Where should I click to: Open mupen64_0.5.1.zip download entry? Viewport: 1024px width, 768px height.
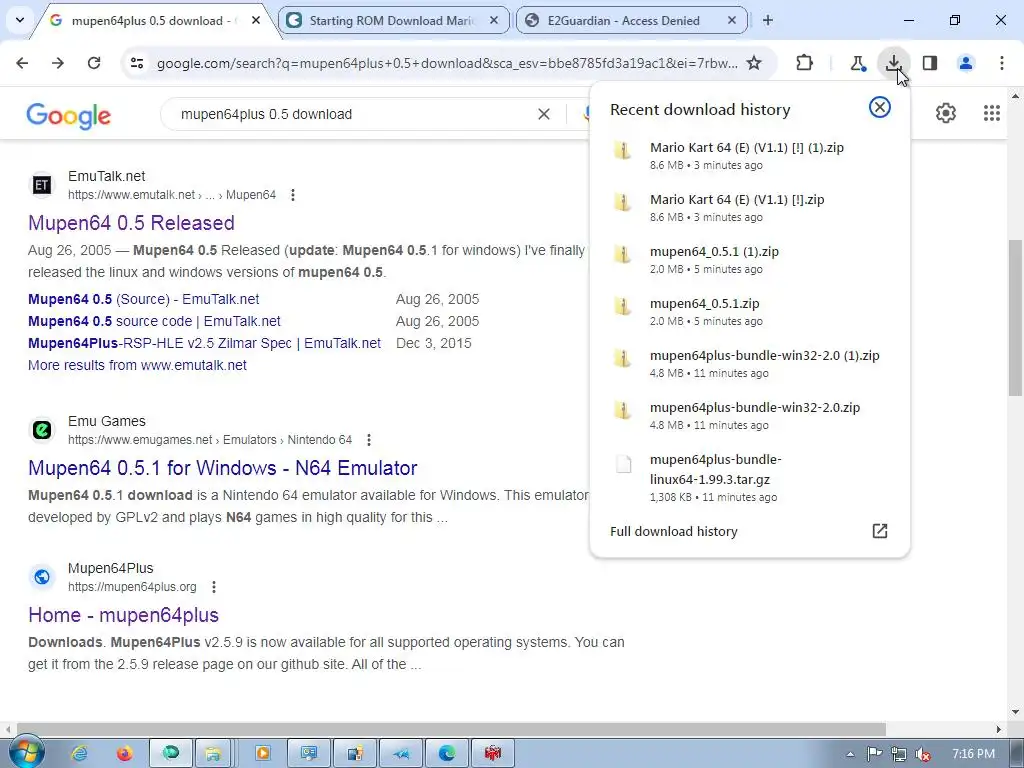pyautogui.click(x=749, y=312)
